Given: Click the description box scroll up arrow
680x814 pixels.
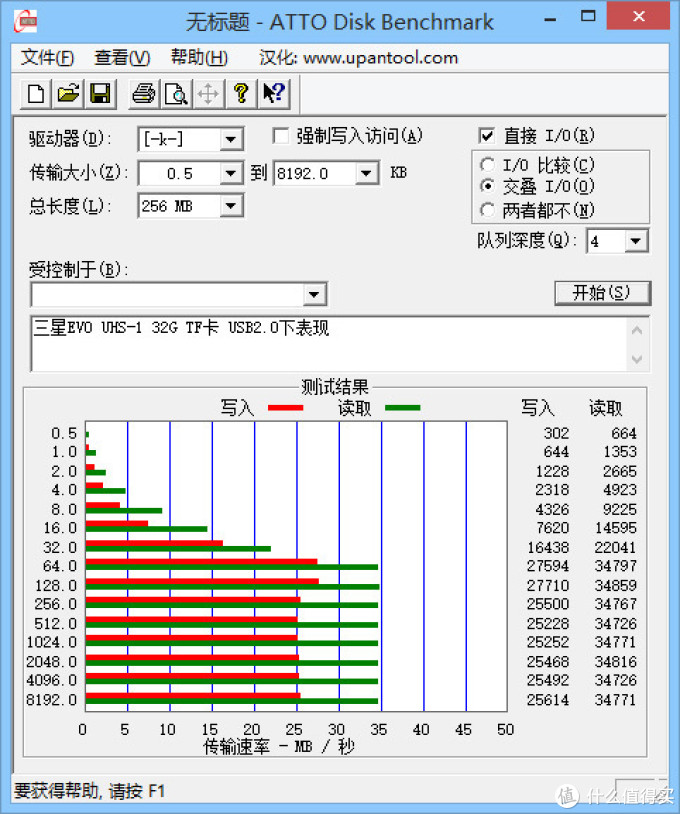Looking at the screenshot, I should click(637, 331).
